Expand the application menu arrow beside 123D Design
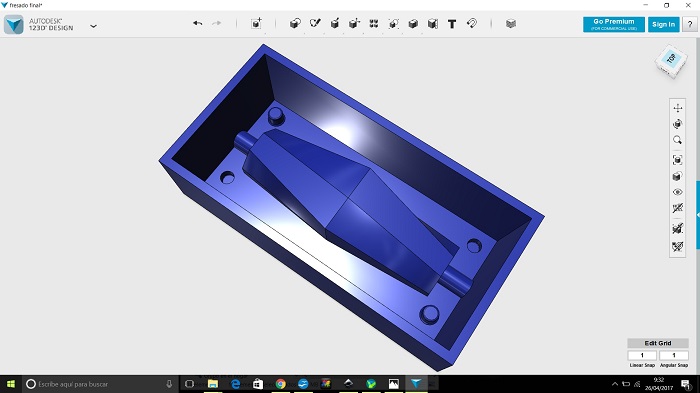The image size is (700, 393). click(93, 26)
